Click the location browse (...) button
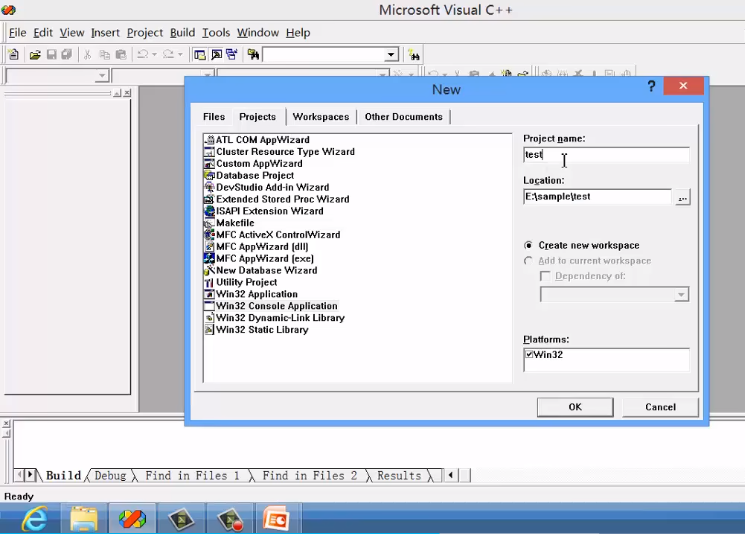Screen dimensions: 745x534 (682, 197)
